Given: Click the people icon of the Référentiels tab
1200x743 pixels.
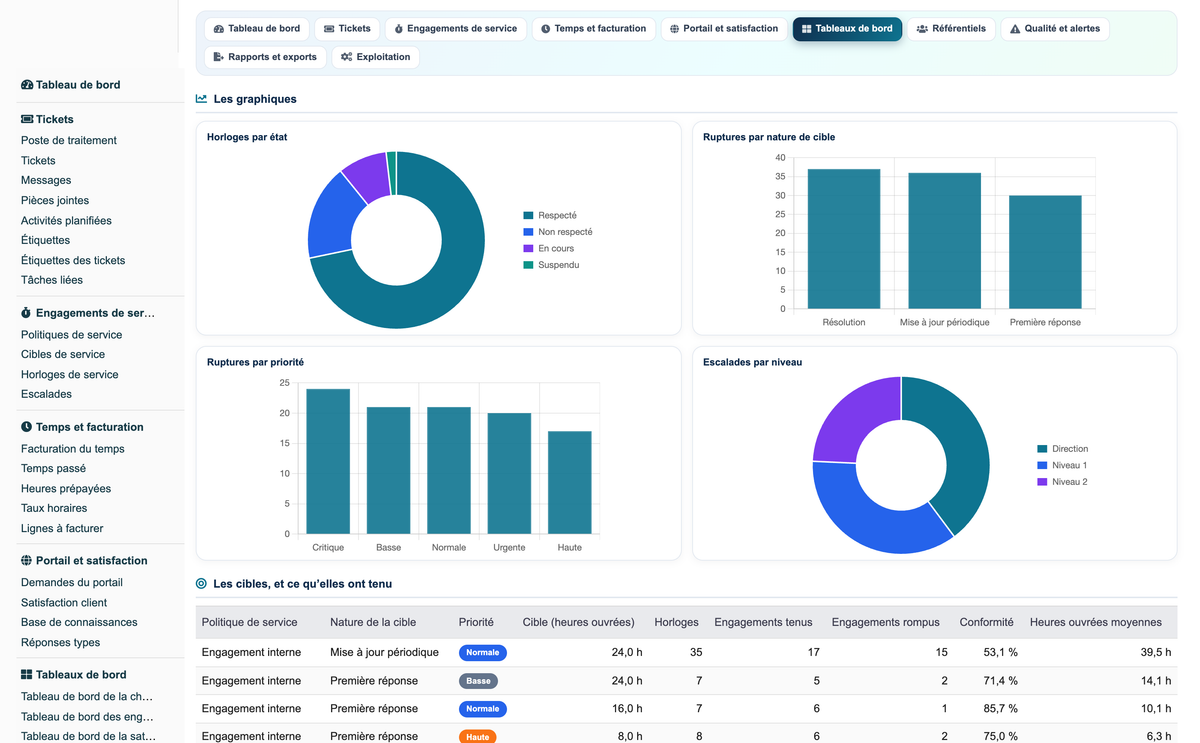Looking at the screenshot, I should (922, 29).
